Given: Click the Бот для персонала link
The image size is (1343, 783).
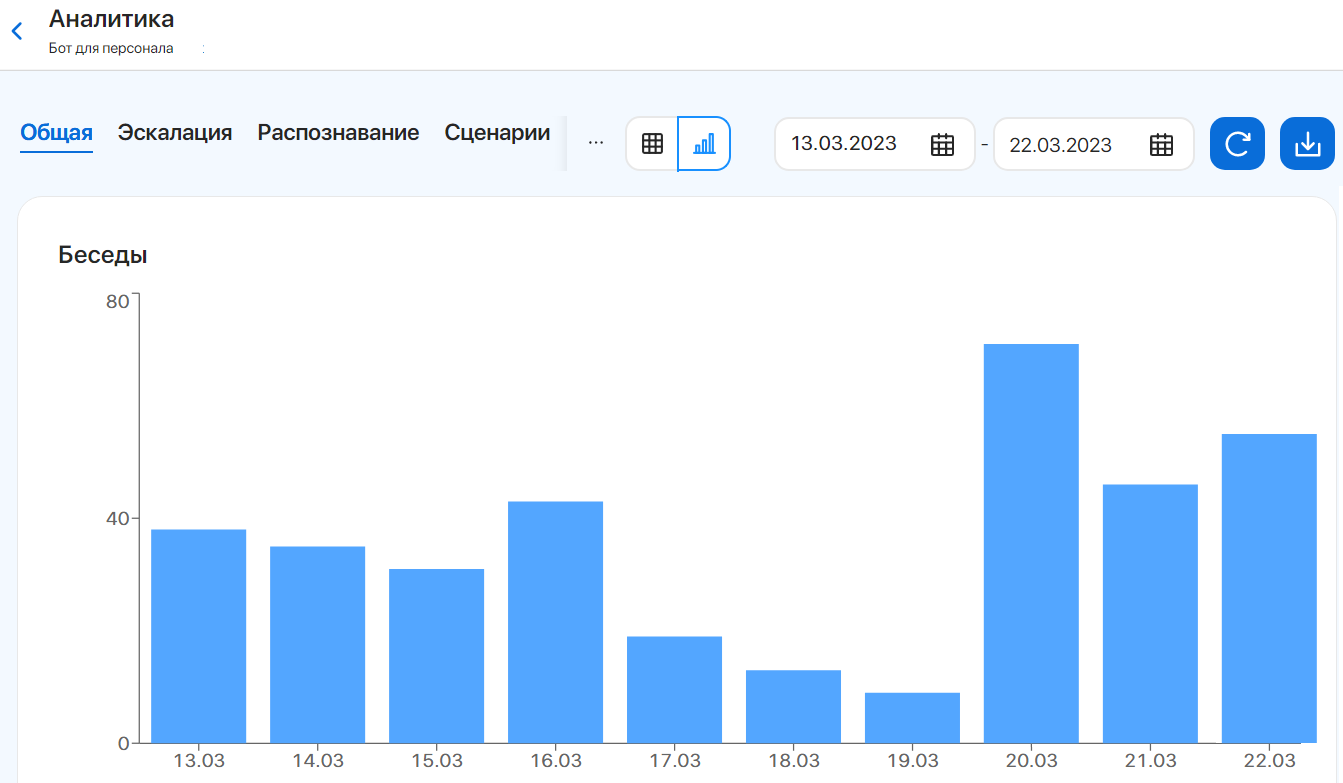Looking at the screenshot, I should tap(110, 46).
